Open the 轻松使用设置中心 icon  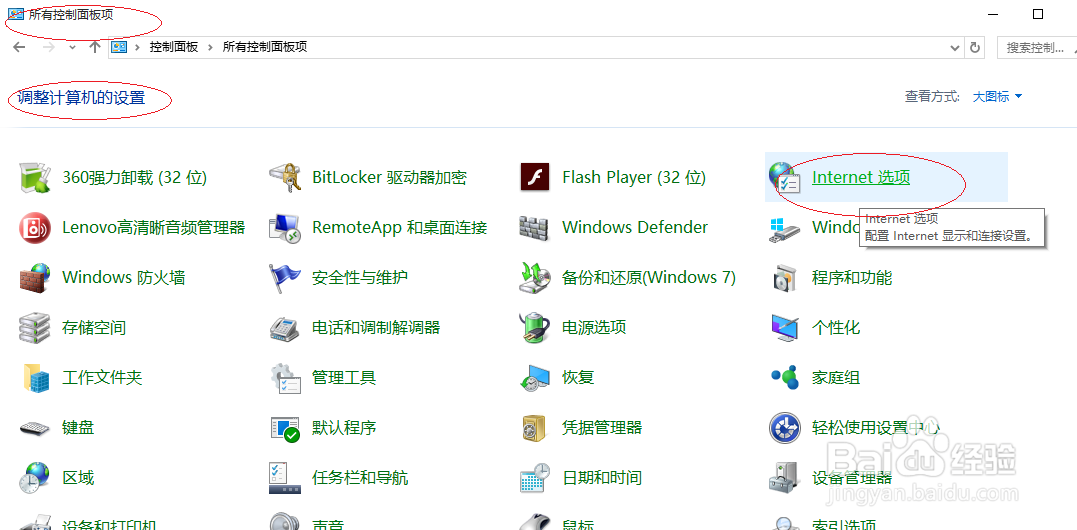(x=784, y=428)
